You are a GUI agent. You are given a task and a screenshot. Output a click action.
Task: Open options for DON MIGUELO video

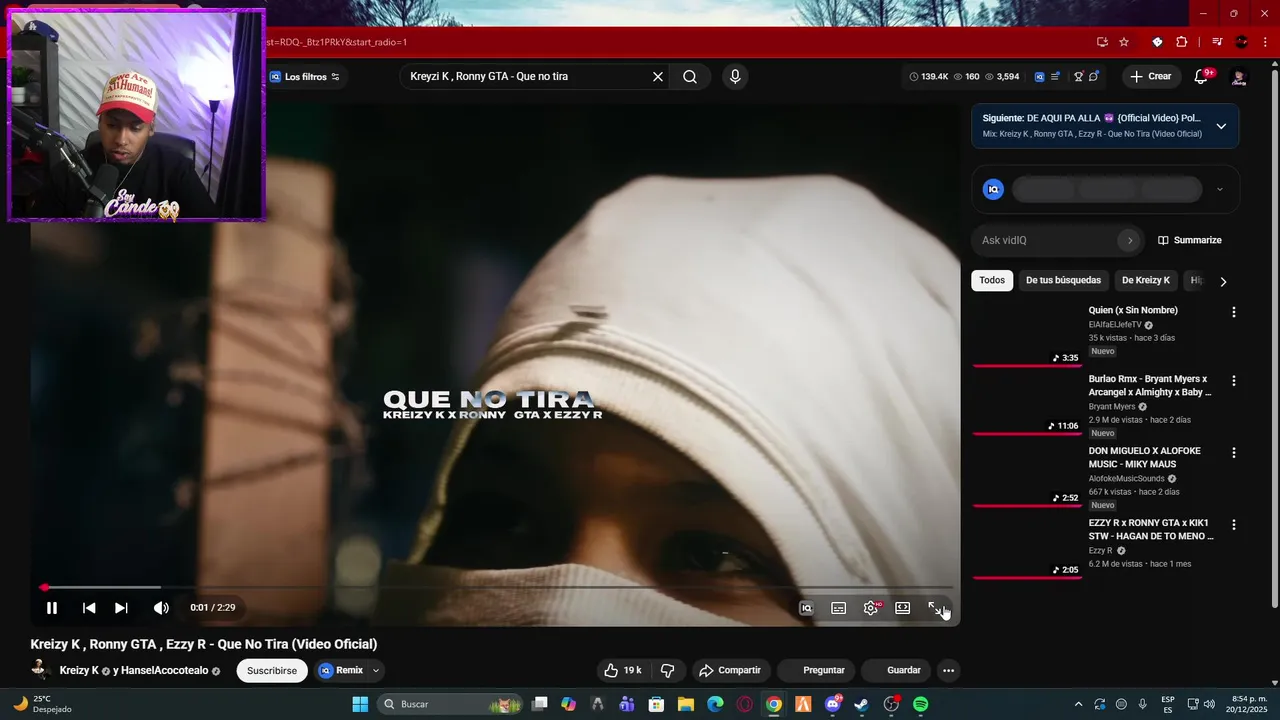(1234, 453)
